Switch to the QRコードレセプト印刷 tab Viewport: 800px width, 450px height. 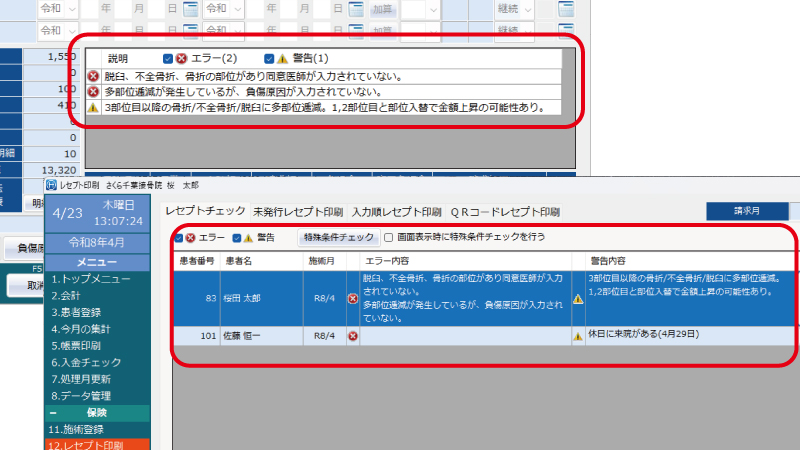505,212
